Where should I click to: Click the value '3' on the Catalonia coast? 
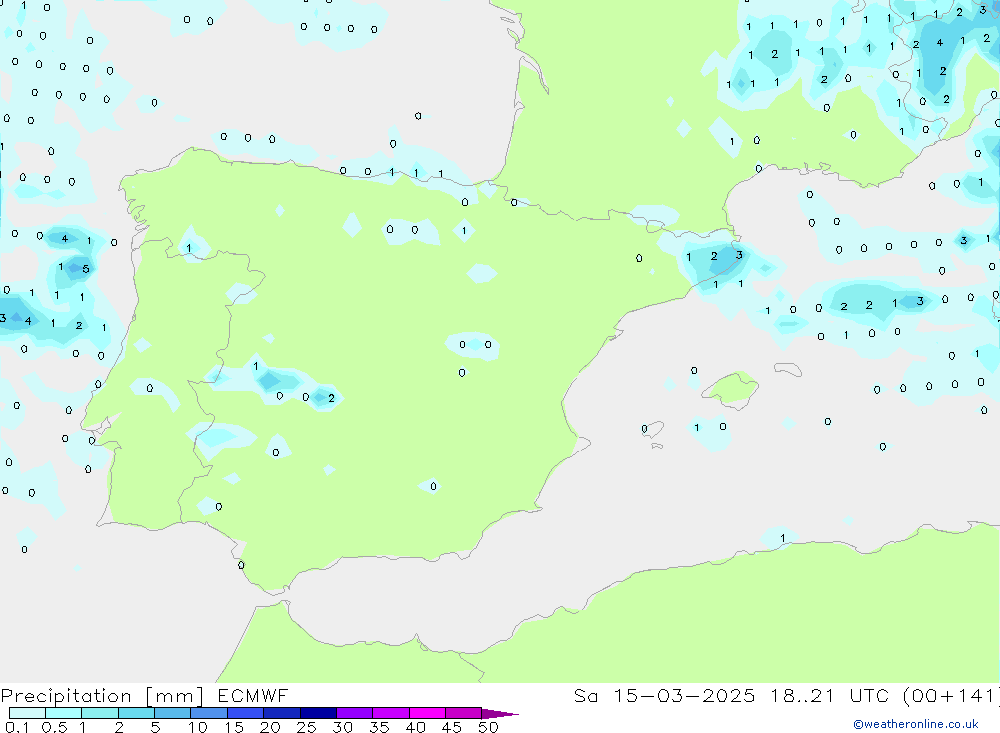(x=739, y=255)
